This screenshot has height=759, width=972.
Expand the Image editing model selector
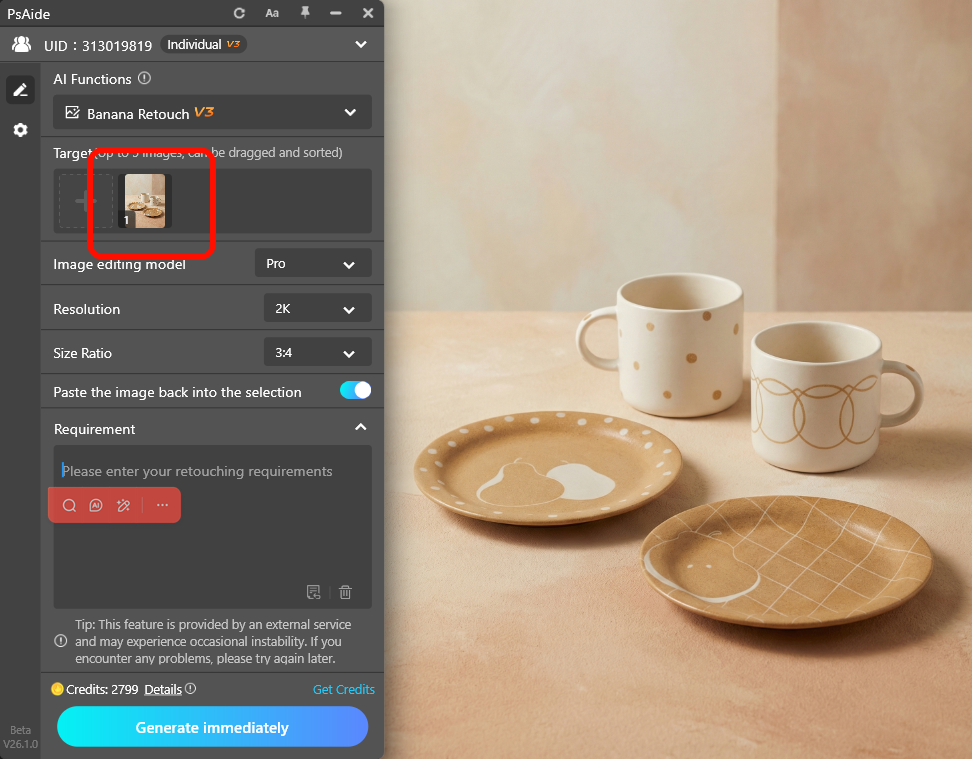pos(313,263)
